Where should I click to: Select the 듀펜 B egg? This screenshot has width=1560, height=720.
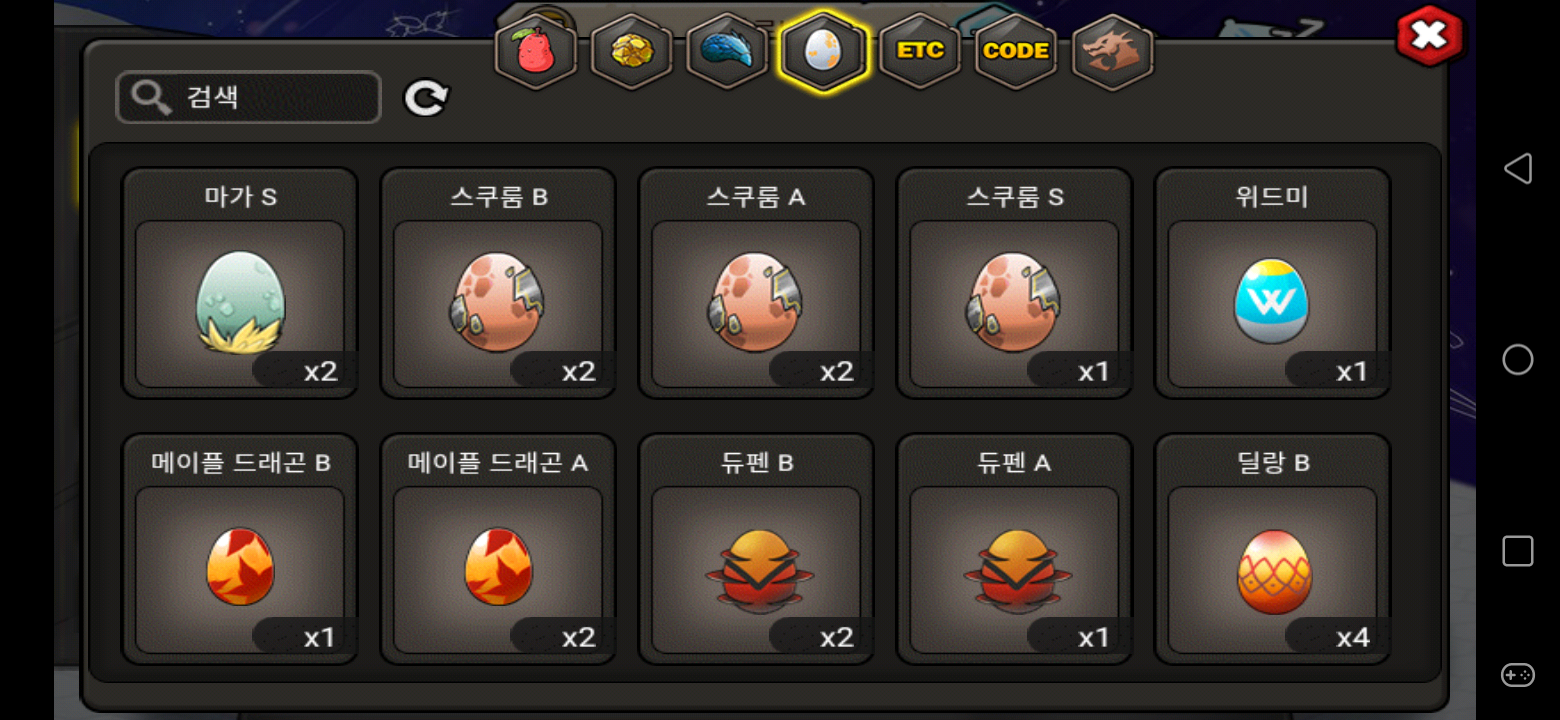coord(756,549)
